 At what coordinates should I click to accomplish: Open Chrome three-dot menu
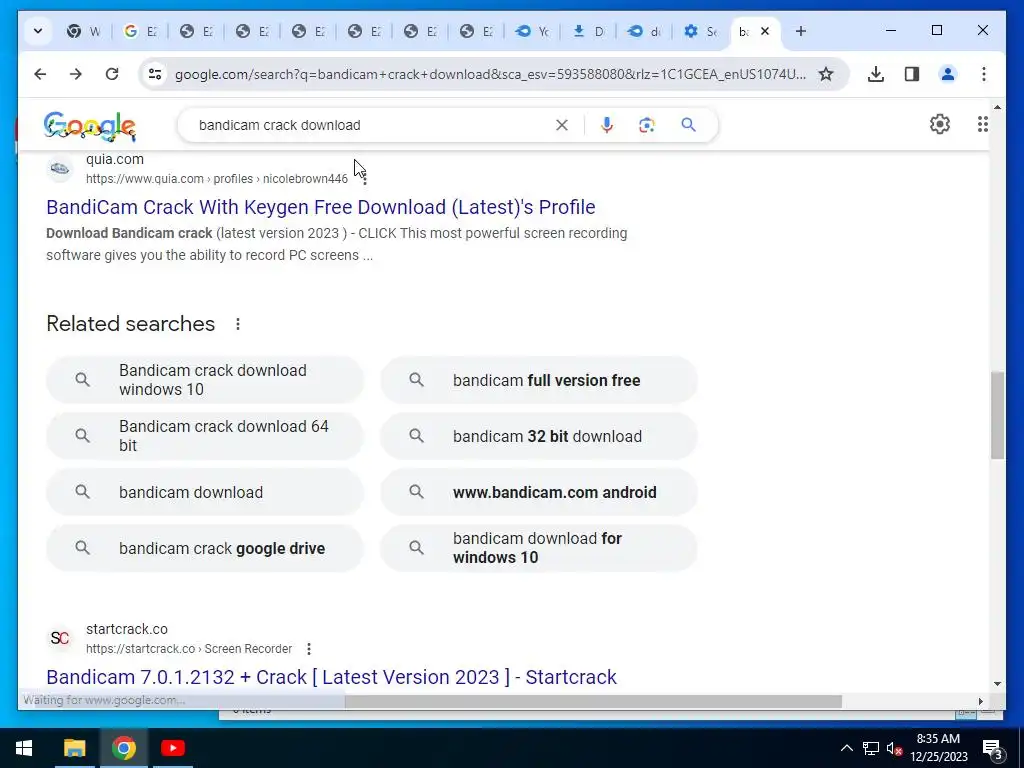click(x=984, y=74)
